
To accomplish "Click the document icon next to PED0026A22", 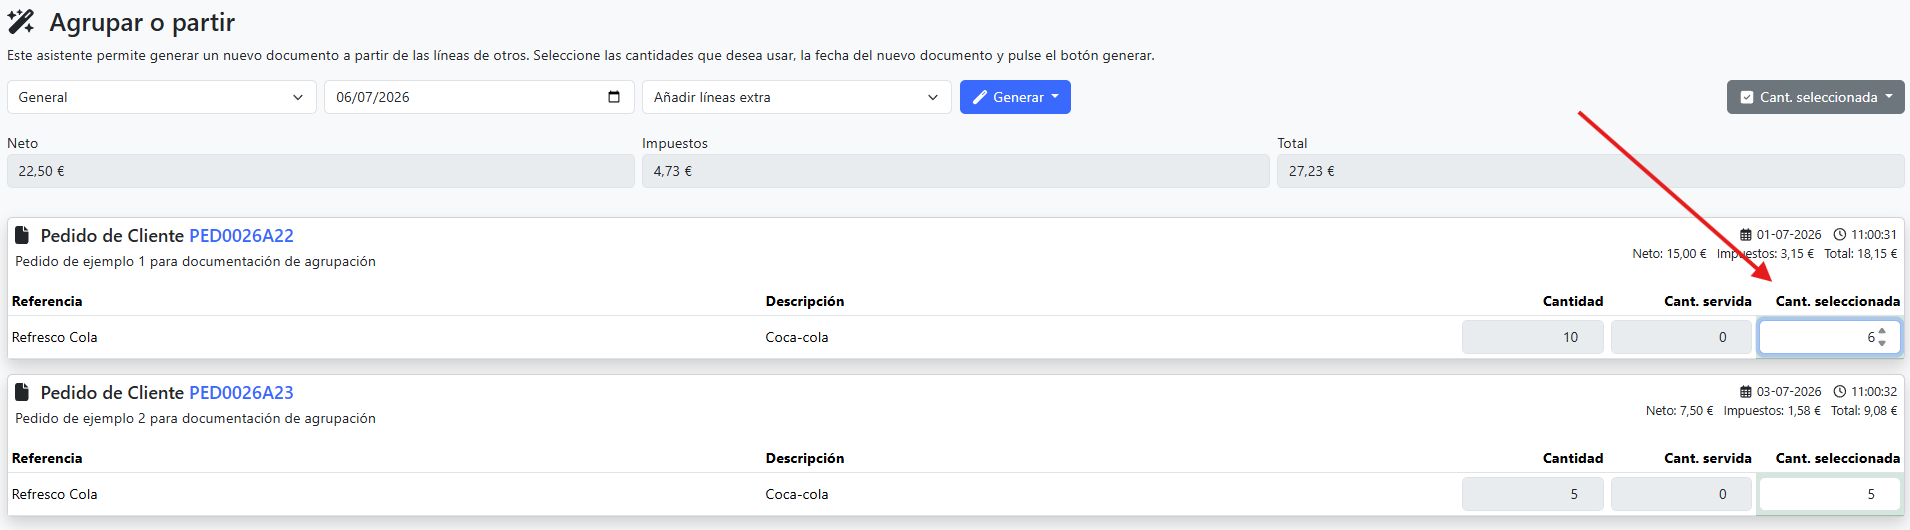I will [x=22, y=235].
